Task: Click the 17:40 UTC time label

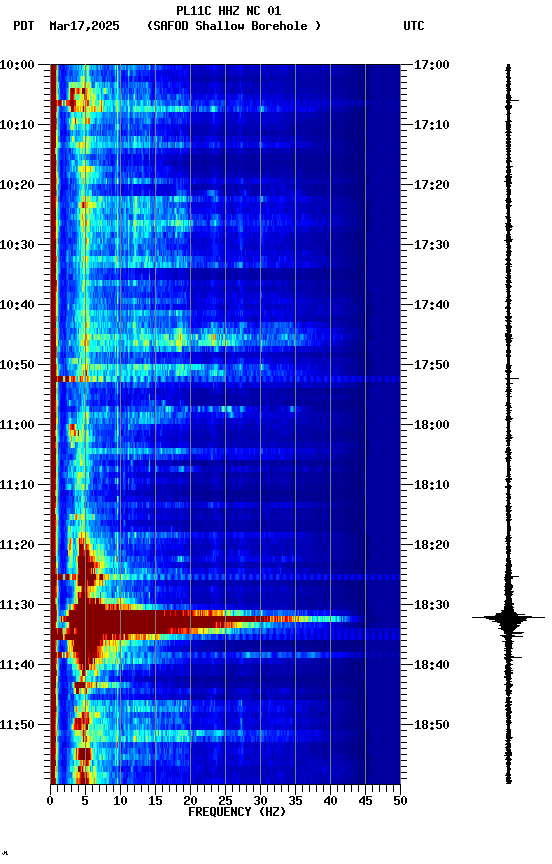Action: pyautogui.click(x=432, y=305)
